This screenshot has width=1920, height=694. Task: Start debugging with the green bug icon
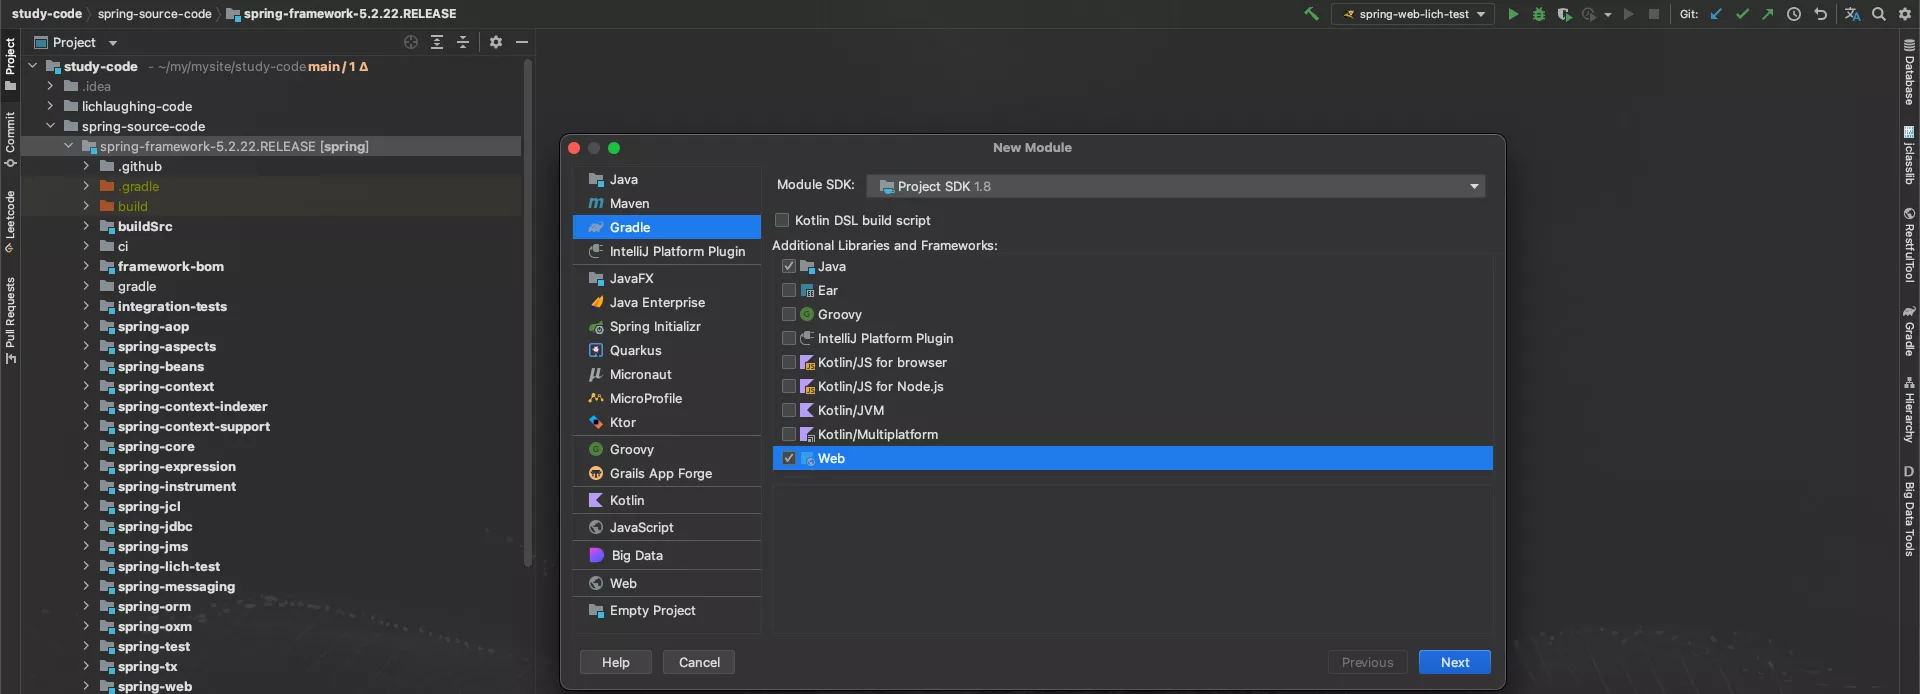pyautogui.click(x=1539, y=14)
